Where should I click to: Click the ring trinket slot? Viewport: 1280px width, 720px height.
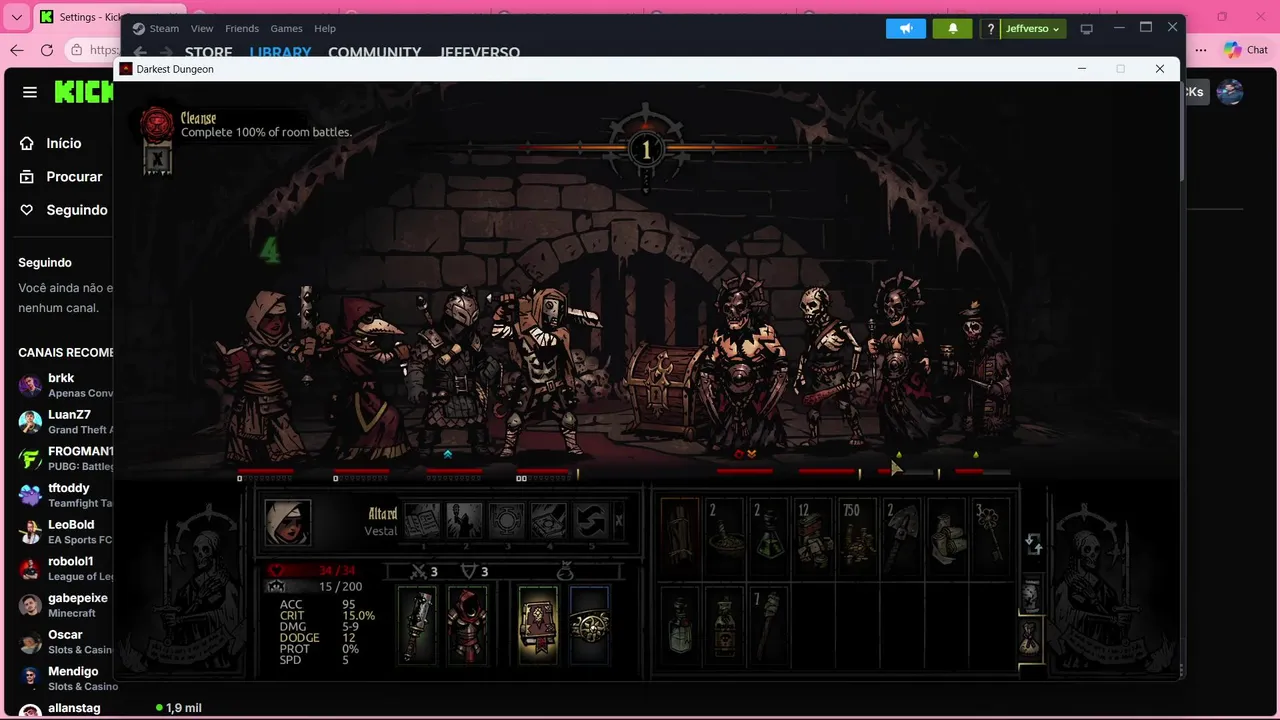590,625
